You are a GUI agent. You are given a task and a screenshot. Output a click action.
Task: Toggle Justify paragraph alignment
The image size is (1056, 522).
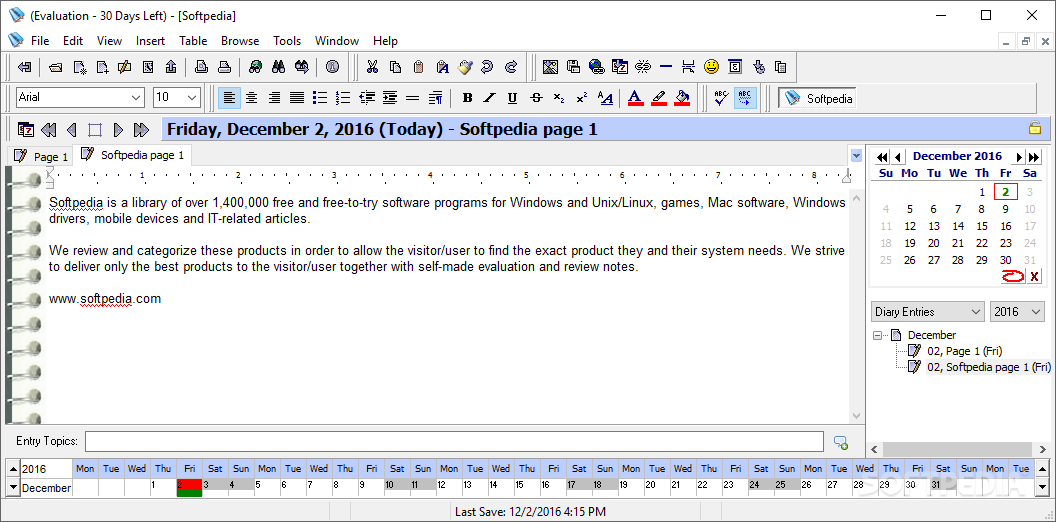[x=297, y=98]
